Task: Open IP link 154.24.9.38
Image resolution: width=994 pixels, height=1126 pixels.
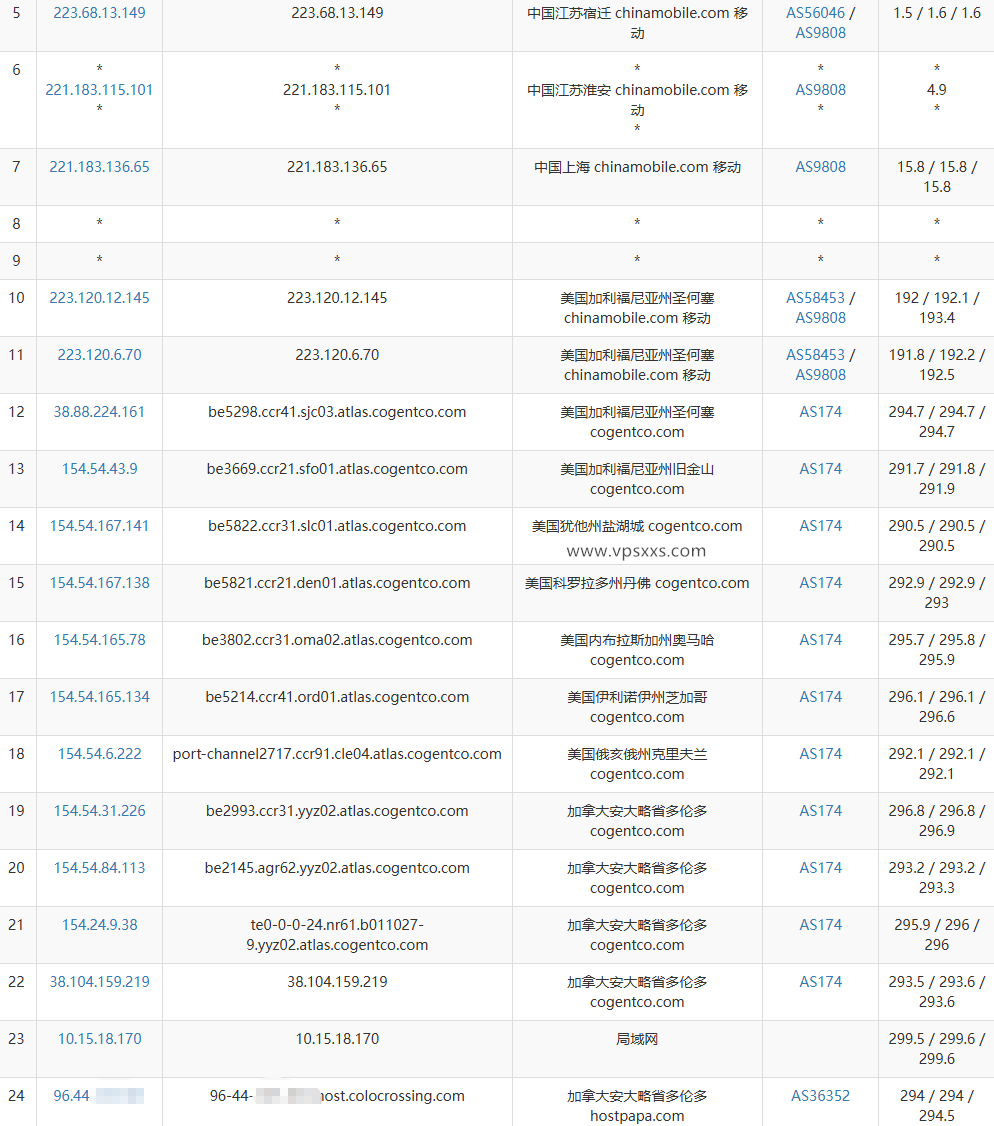Action: pos(99,925)
